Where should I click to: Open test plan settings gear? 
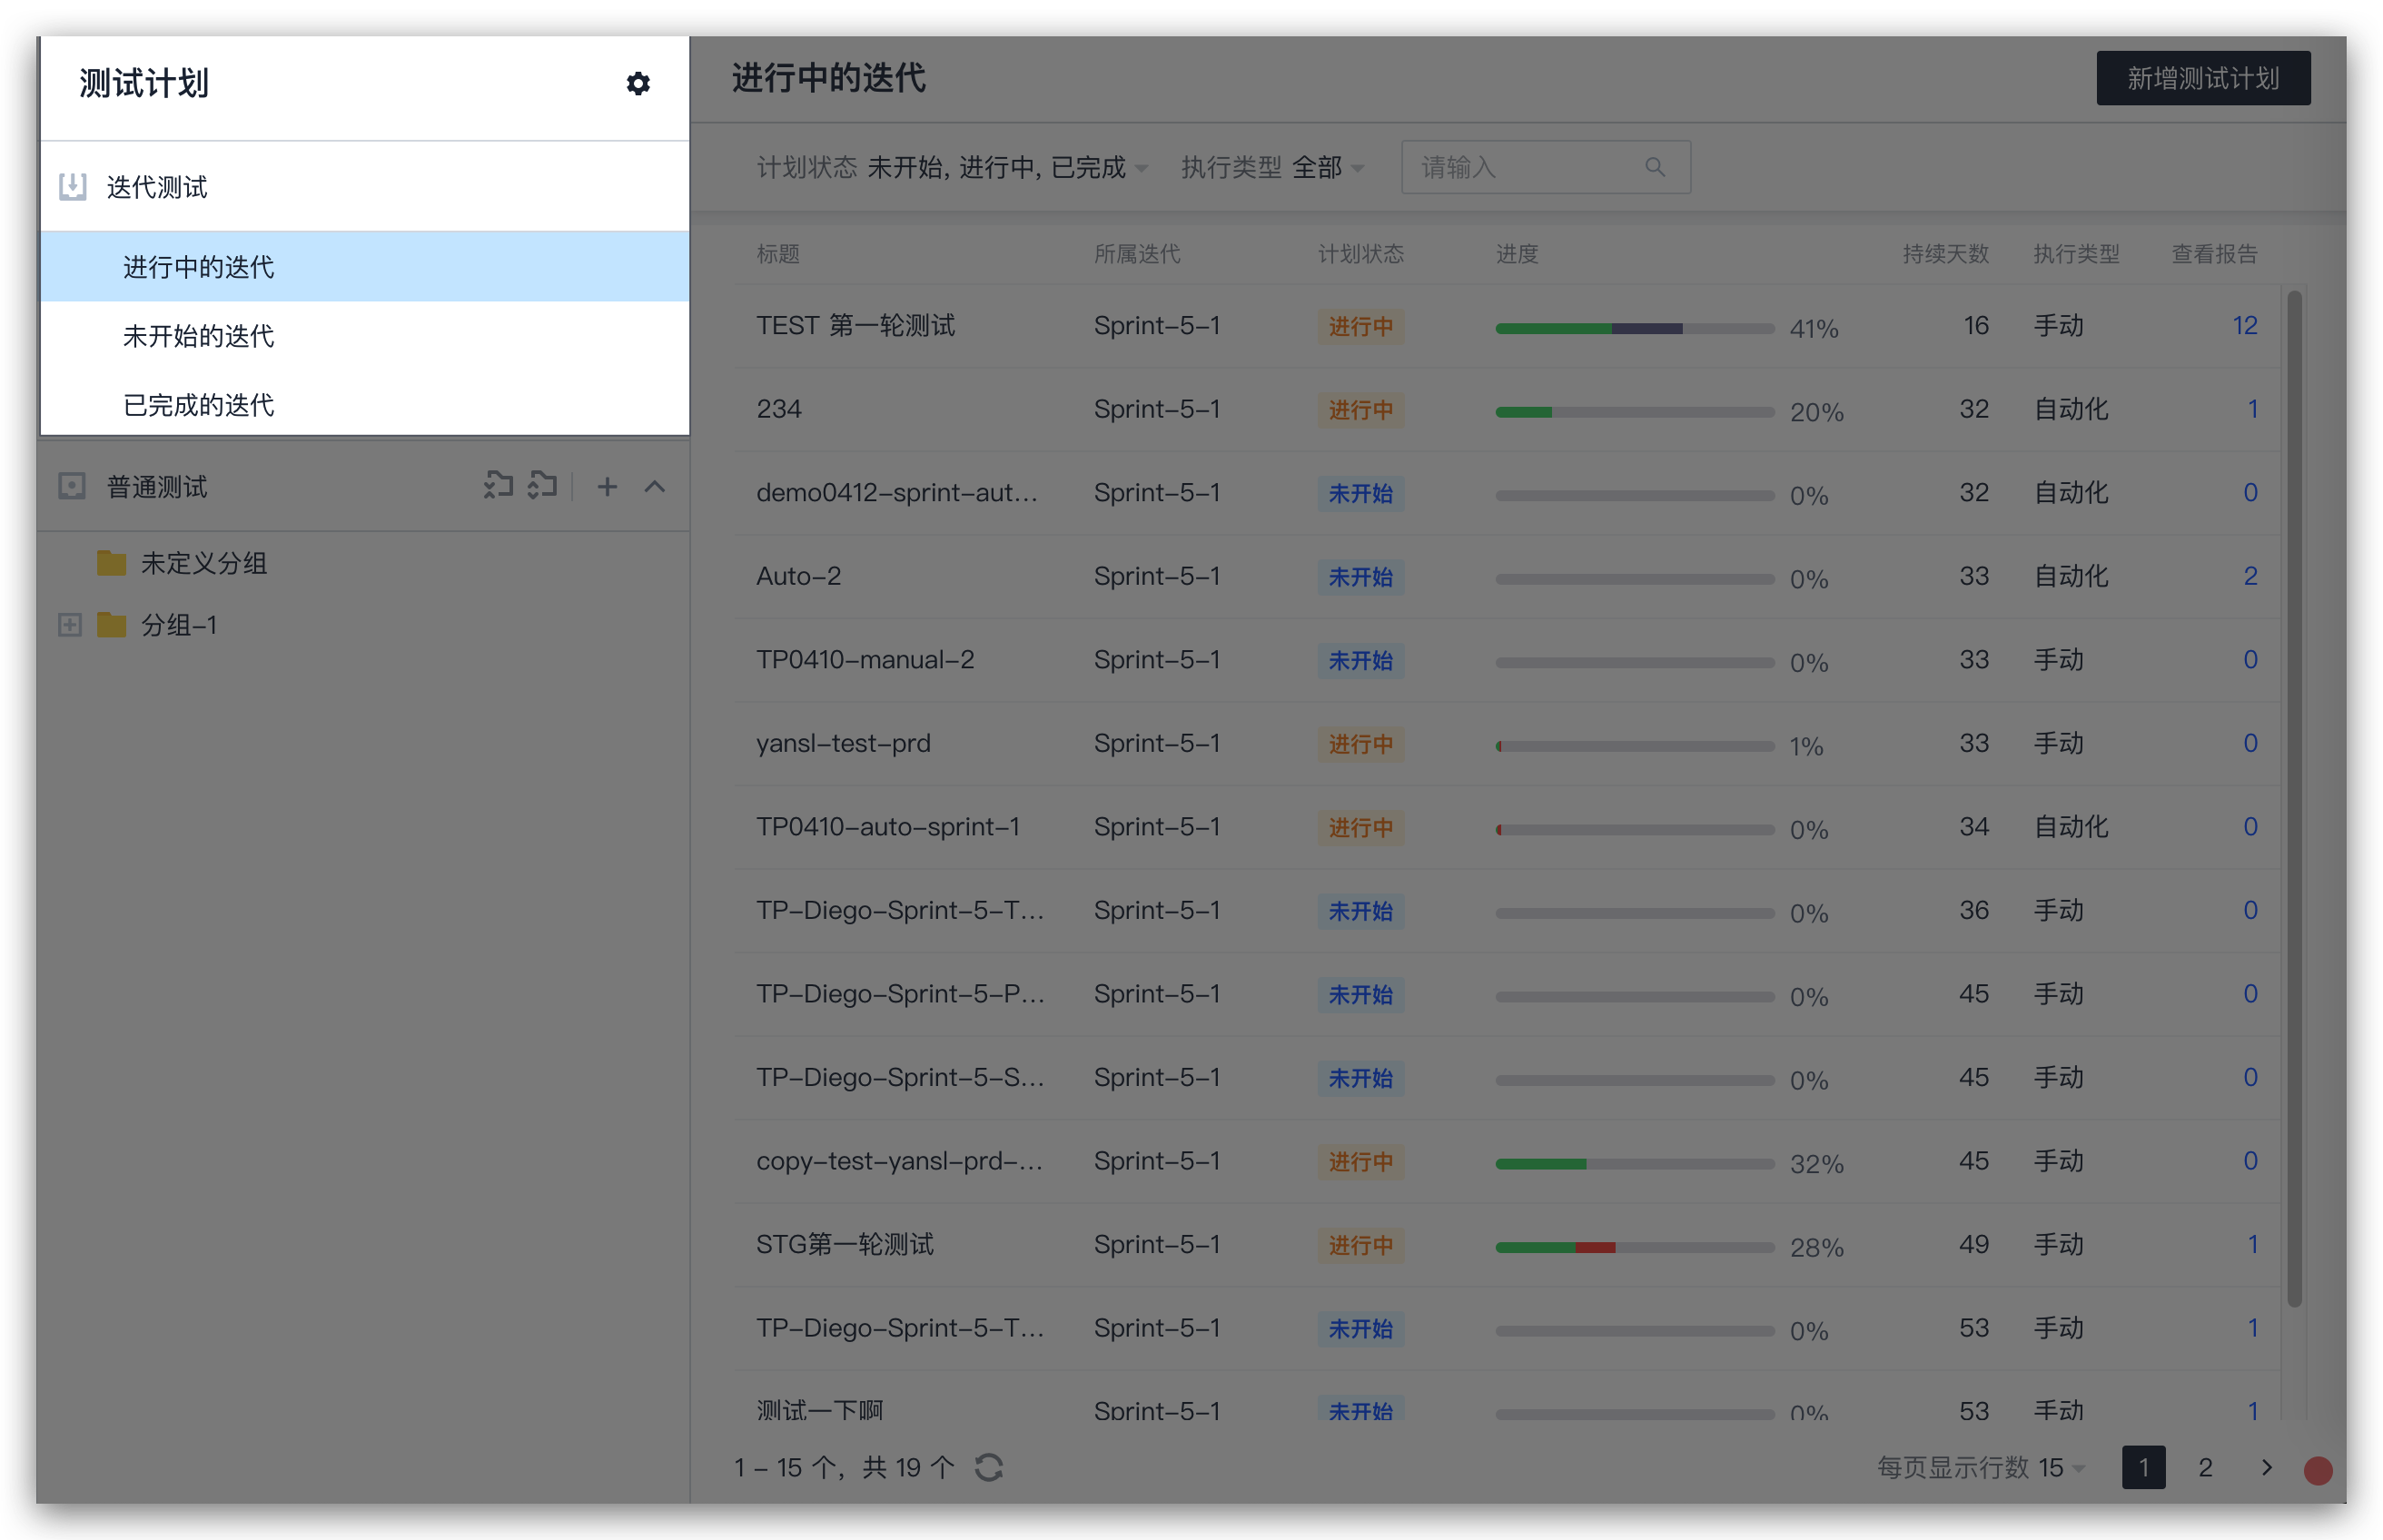(638, 83)
